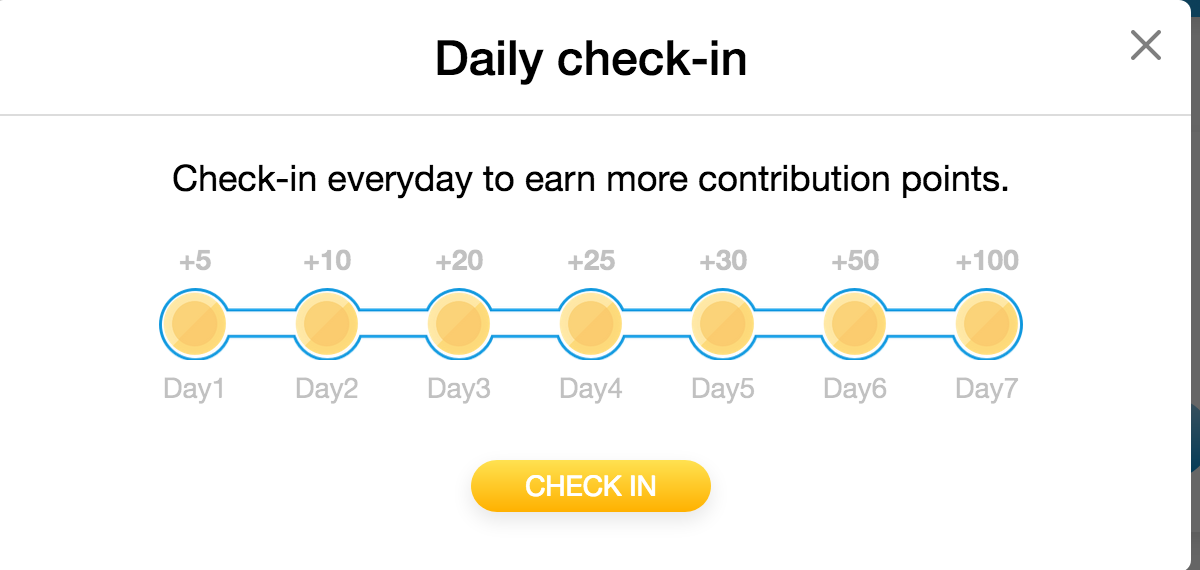Click the Day4 text label
The image size is (1200, 570).
(590, 388)
